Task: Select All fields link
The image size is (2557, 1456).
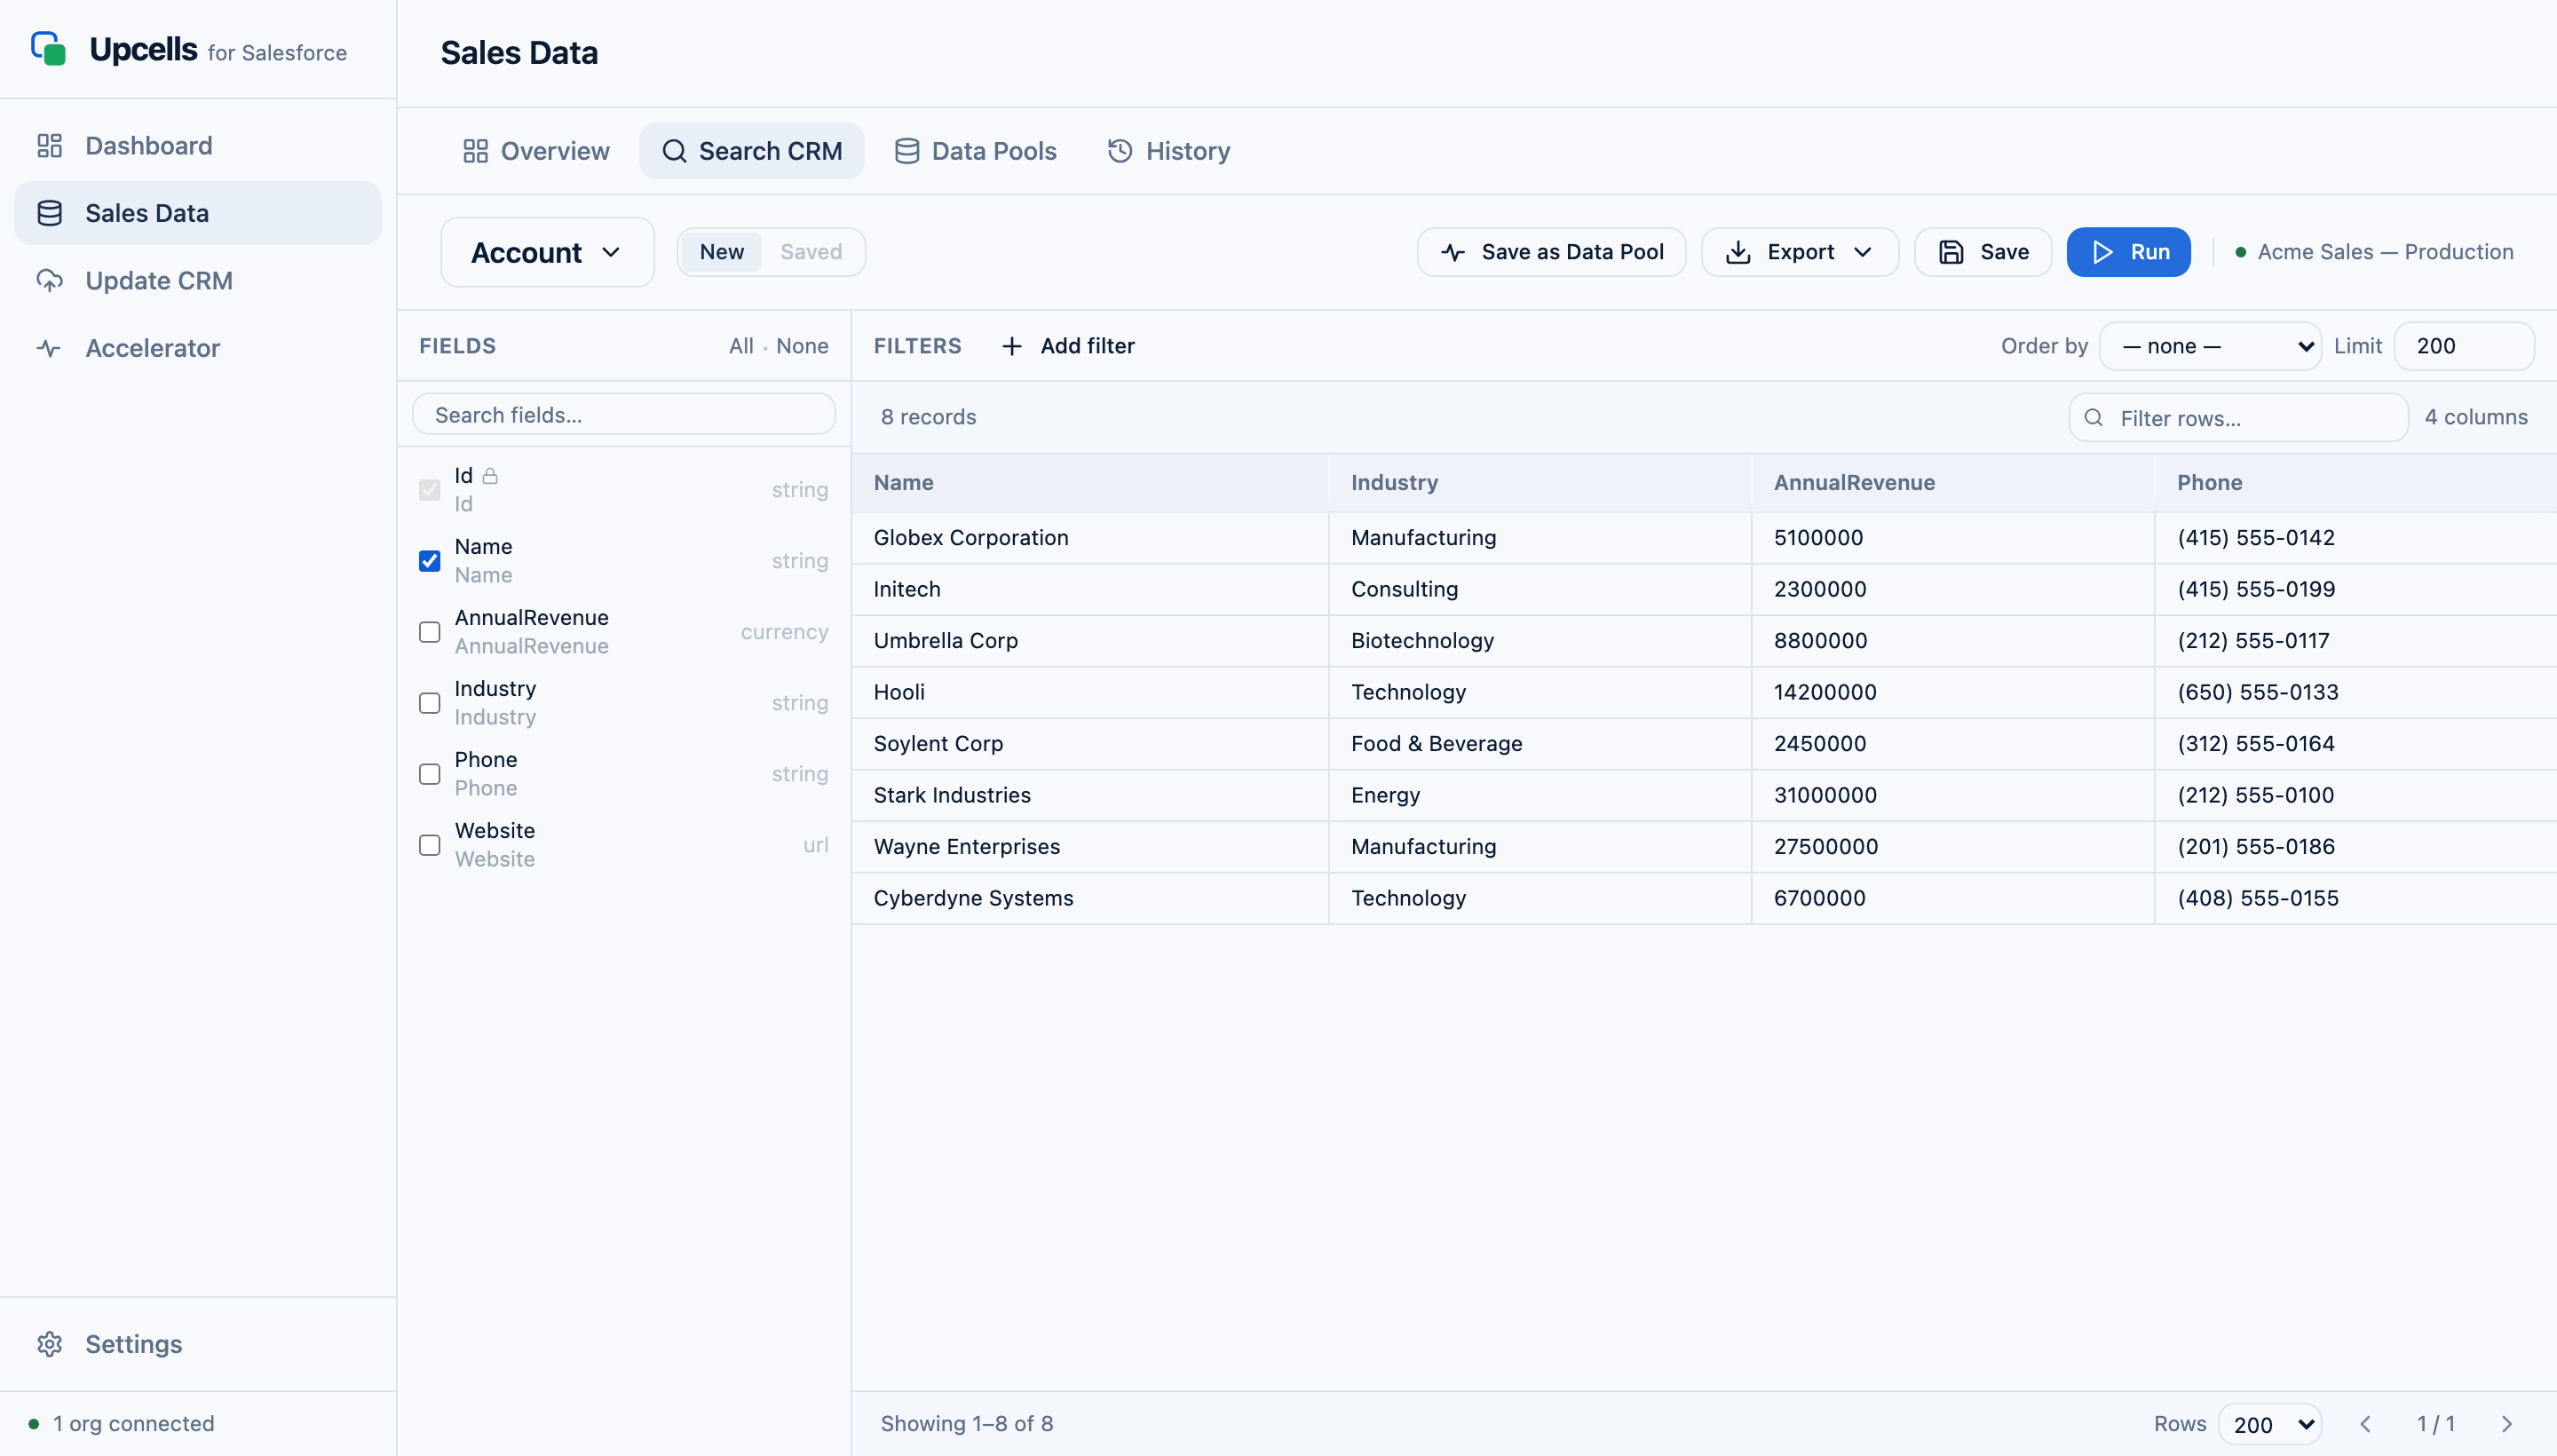Action: pyautogui.click(x=741, y=346)
